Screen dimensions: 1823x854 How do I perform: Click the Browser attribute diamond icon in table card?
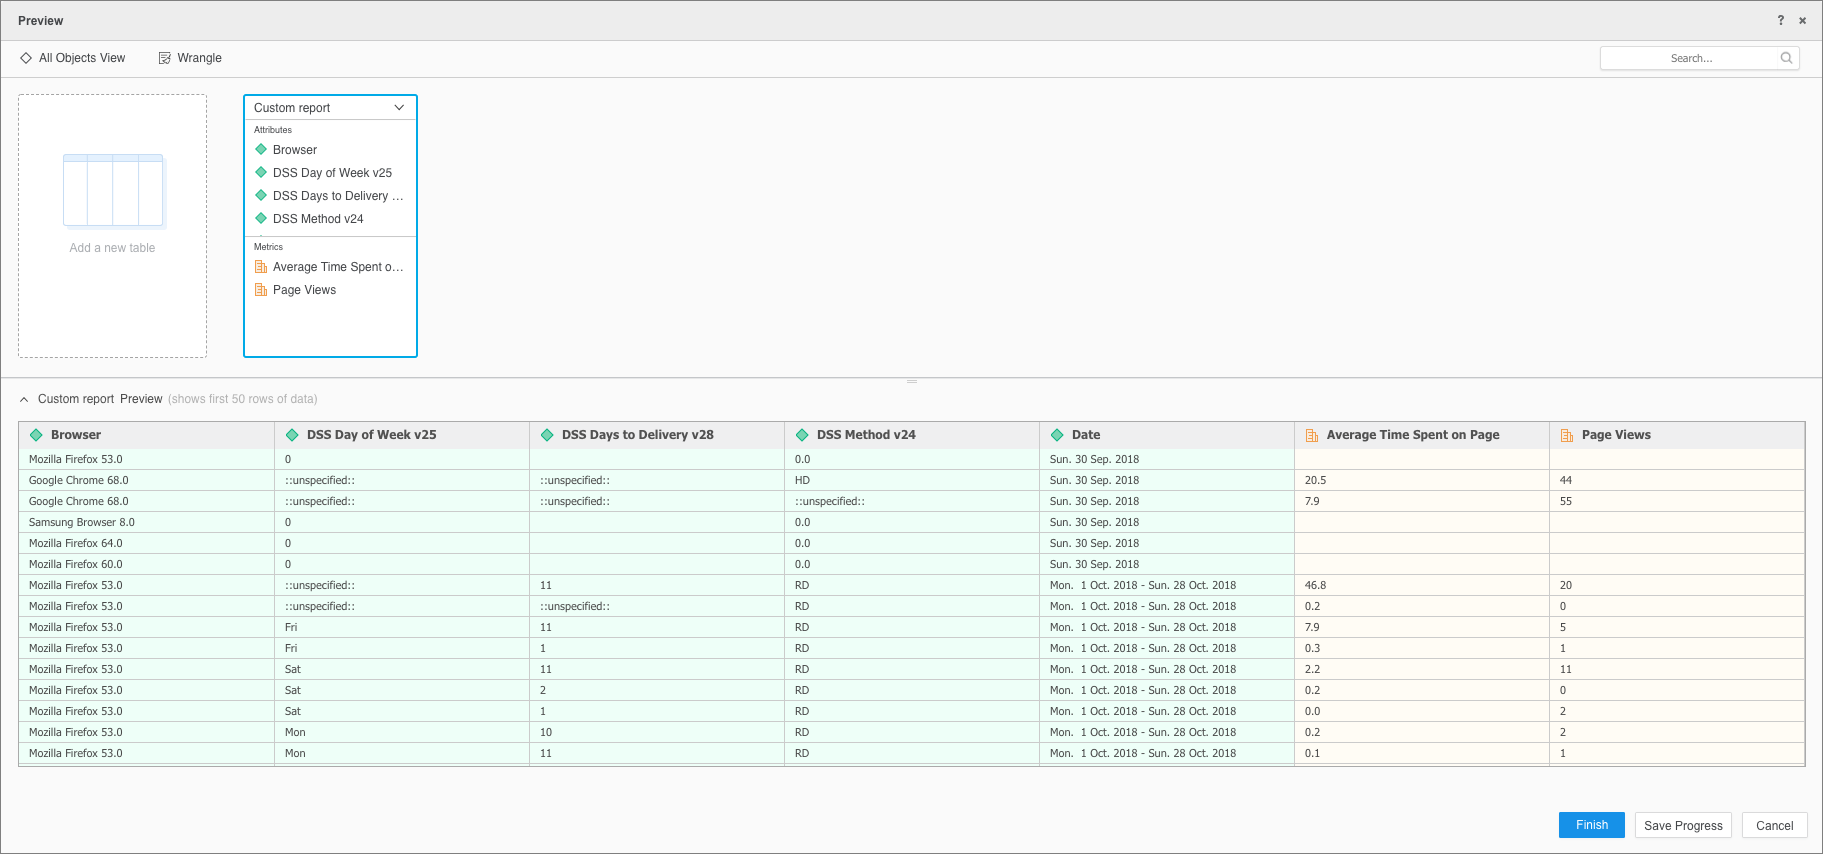click(x=261, y=150)
